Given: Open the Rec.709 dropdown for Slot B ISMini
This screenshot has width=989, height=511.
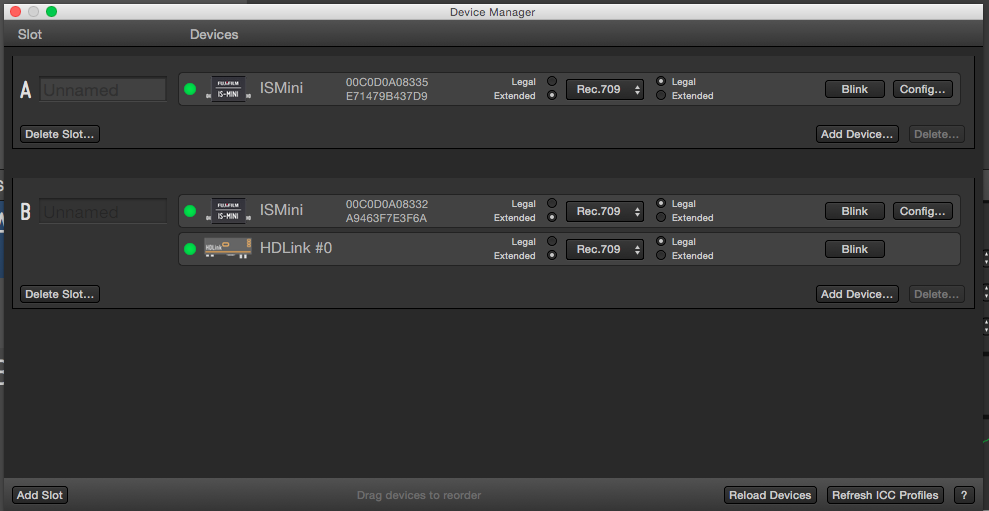Looking at the screenshot, I should 605,211.
